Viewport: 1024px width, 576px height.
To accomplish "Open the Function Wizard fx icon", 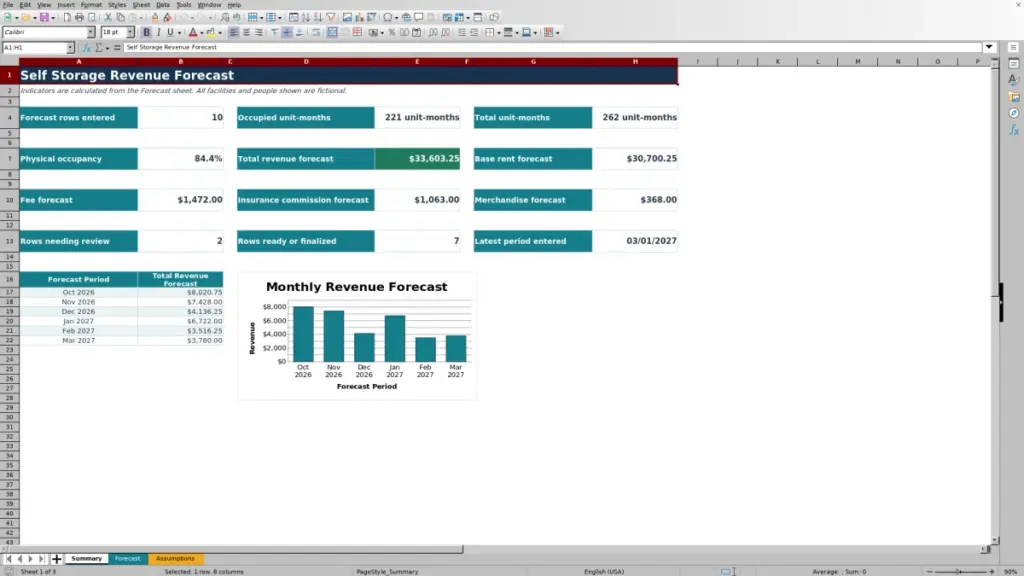I will tap(86, 47).
